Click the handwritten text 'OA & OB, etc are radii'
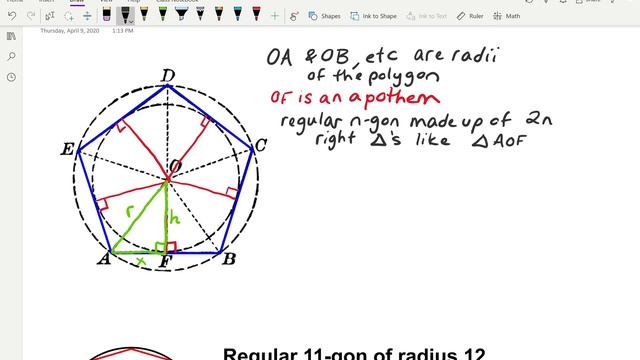Screen dimensions: 640x360 pyautogui.click(x=383, y=57)
